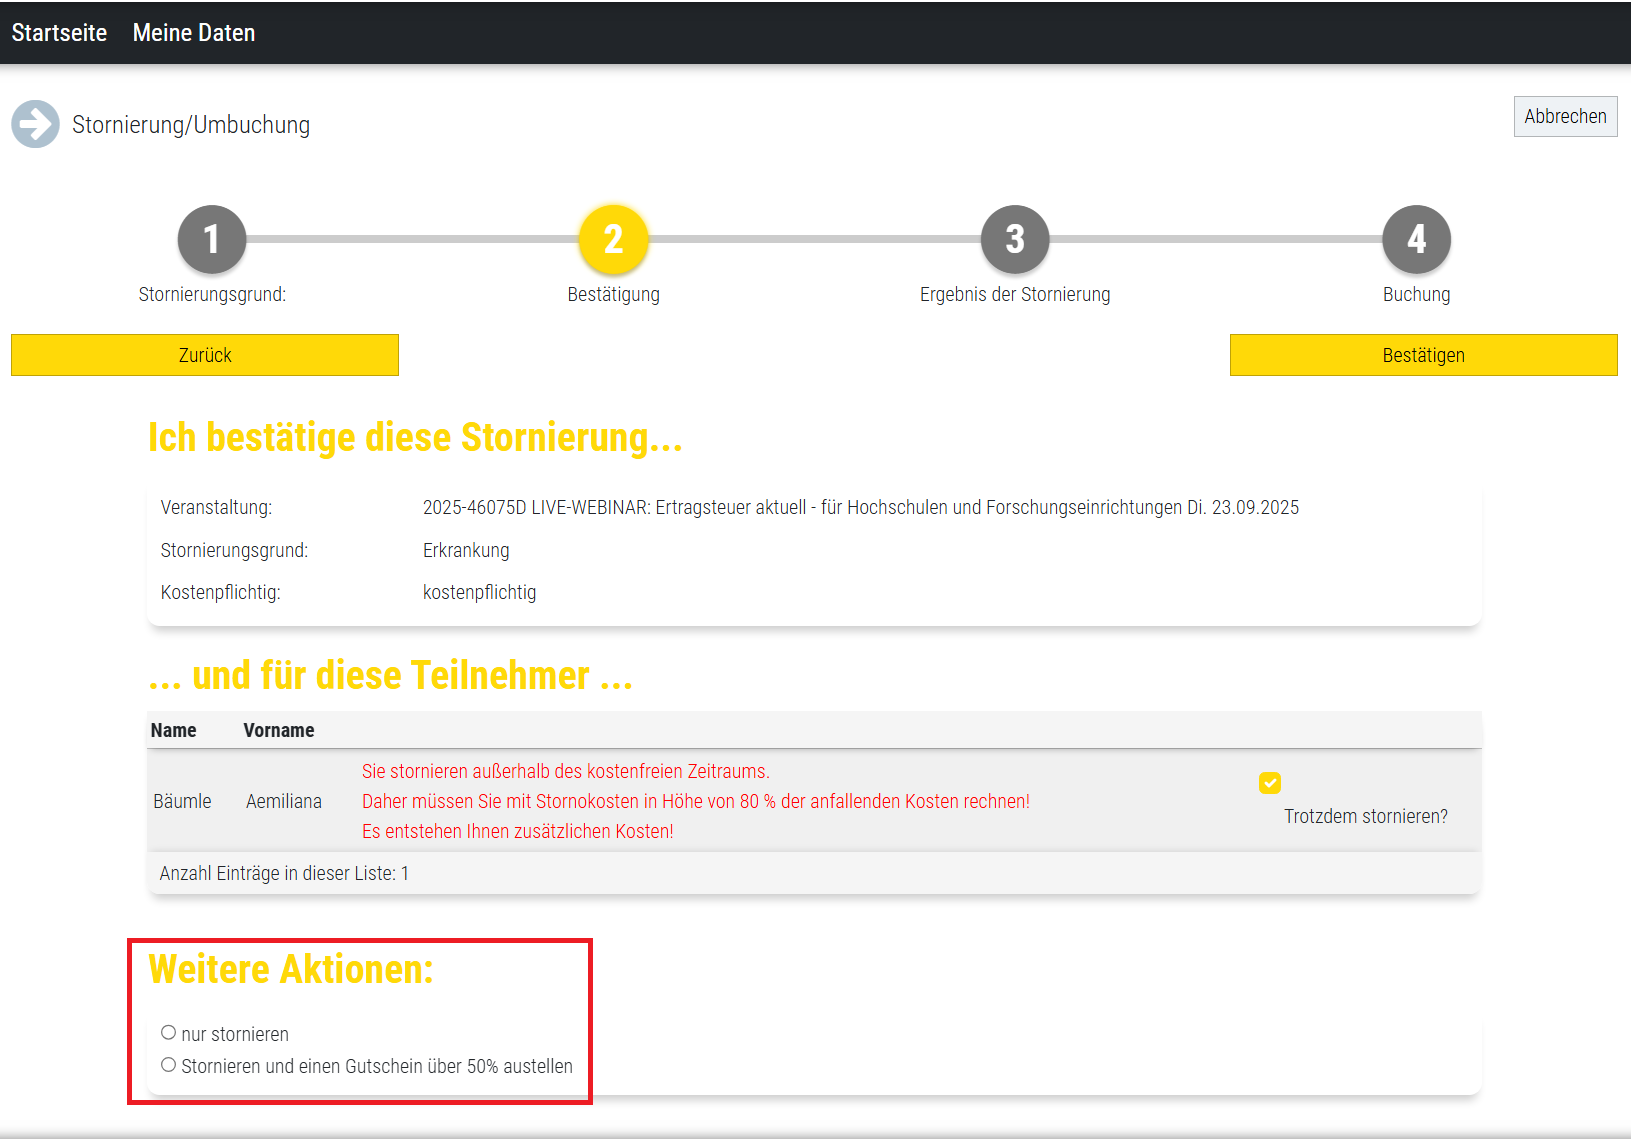Select the 'nur stornieren' radio option
1631x1139 pixels.
(x=169, y=1033)
